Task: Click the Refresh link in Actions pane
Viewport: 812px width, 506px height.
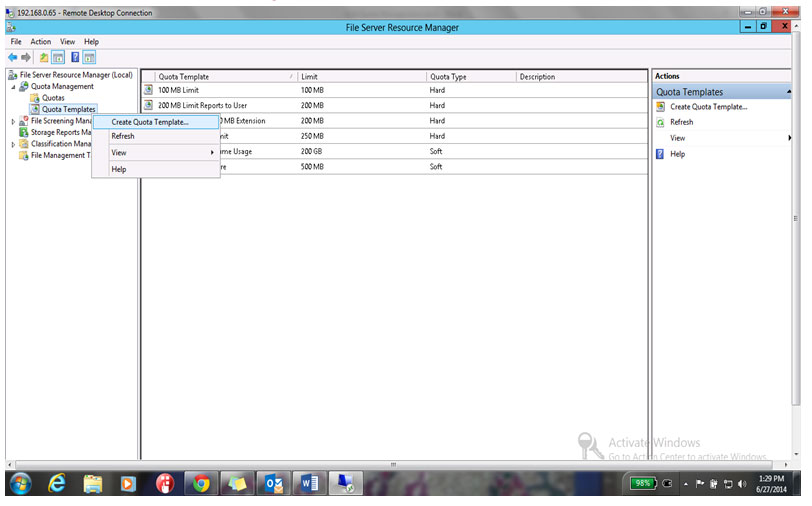Action: tap(682, 122)
